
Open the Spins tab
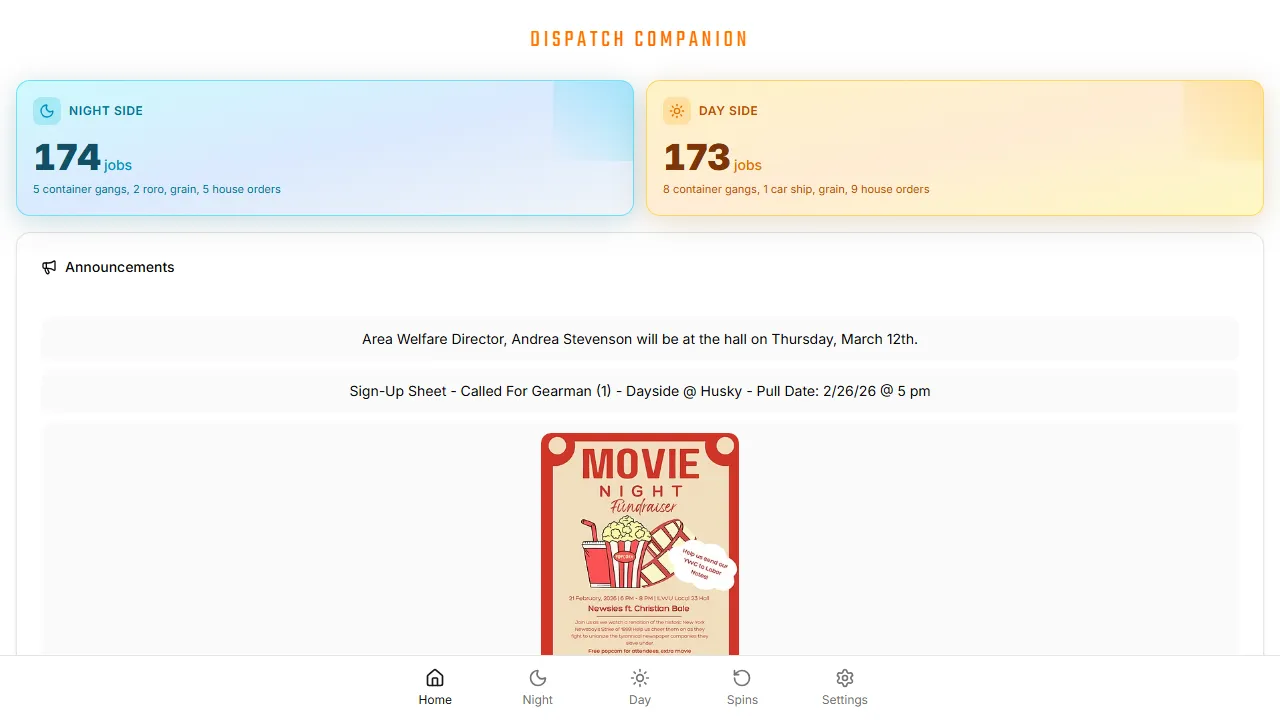[742, 688]
